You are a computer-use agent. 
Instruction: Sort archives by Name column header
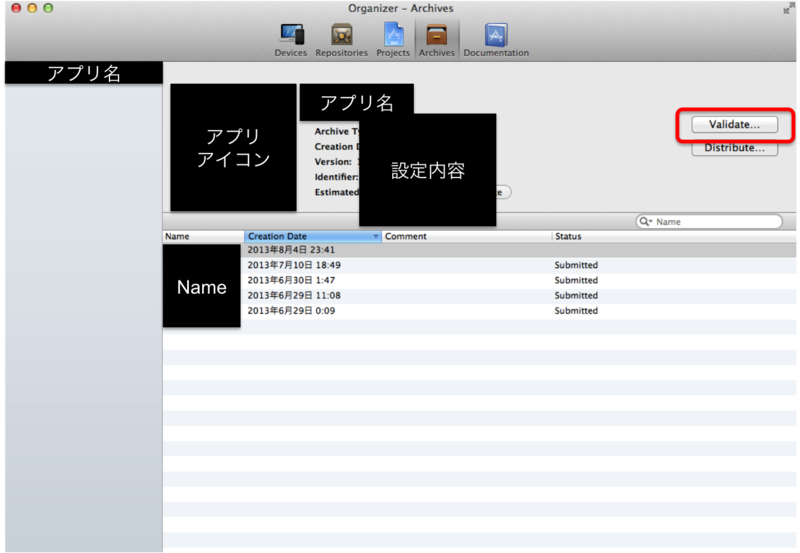(203, 236)
